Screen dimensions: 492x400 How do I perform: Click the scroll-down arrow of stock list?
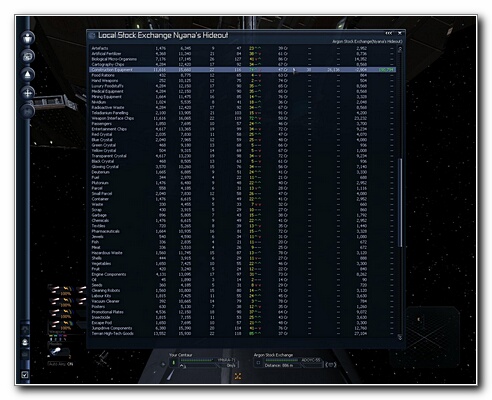400,337
